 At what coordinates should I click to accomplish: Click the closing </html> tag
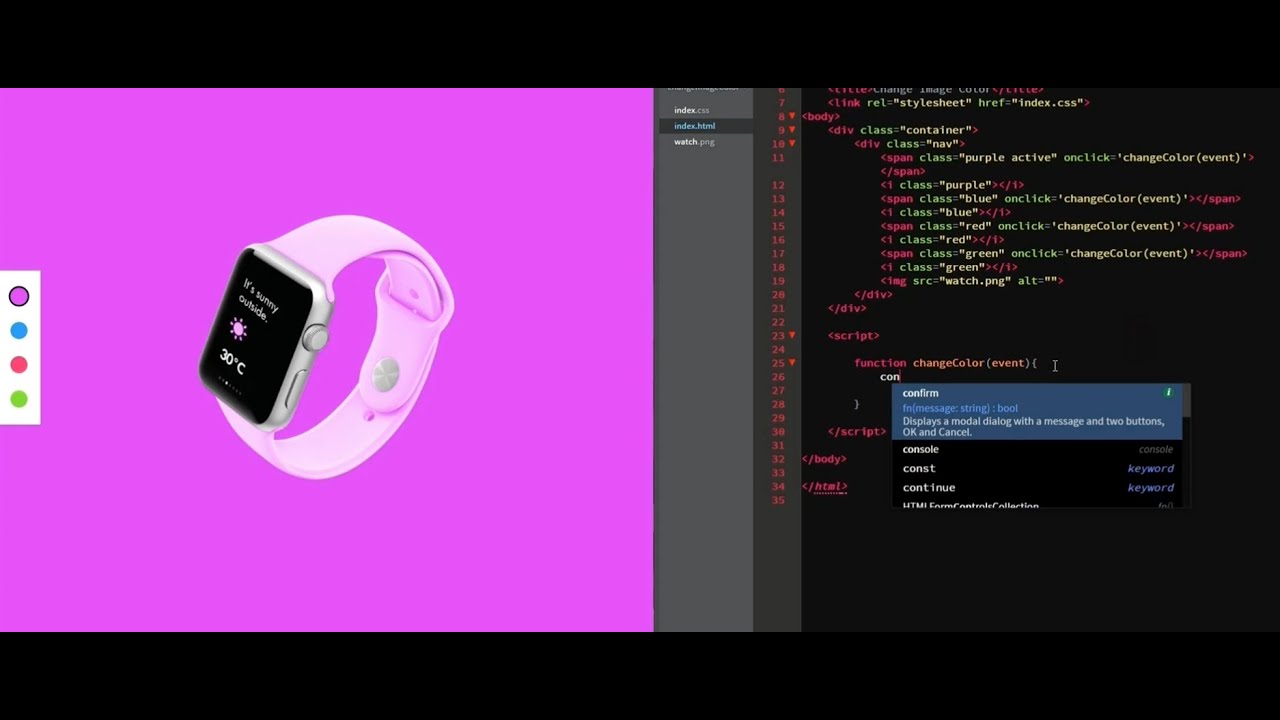tap(824, 487)
